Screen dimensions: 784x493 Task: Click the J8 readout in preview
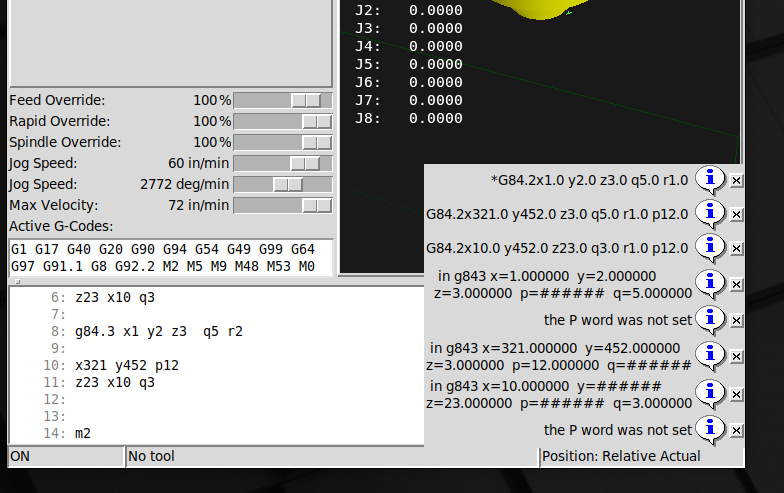(x=409, y=118)
